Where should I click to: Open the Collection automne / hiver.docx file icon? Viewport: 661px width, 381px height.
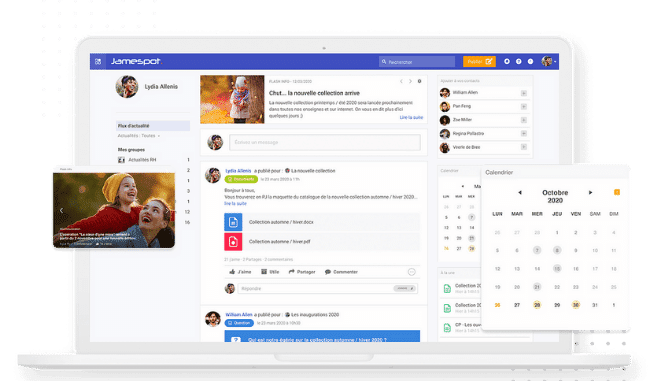coord(233,222)
